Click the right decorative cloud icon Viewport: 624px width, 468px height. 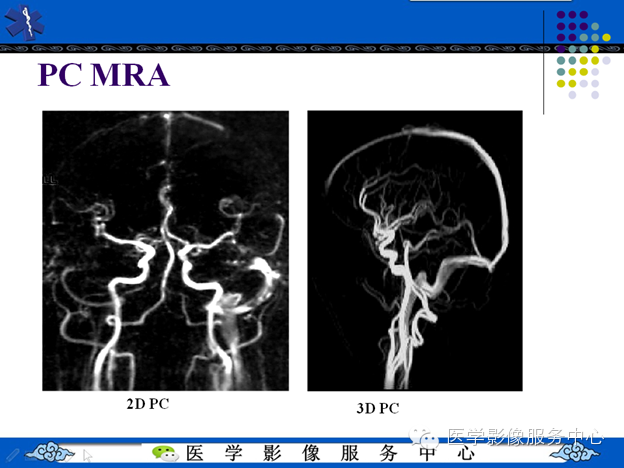tap(575, 452)
